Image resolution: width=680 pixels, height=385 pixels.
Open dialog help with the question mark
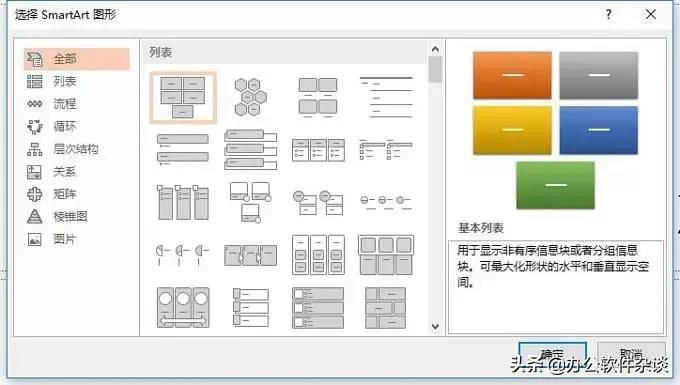coord(608,14)
